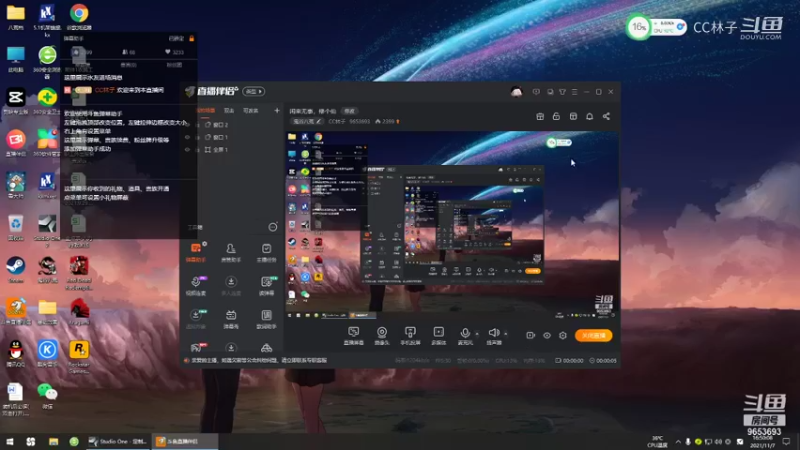The height and width of the screenshot is (450, 800).
Task: Click the message bubble icon in title bar
Action: 536,92
